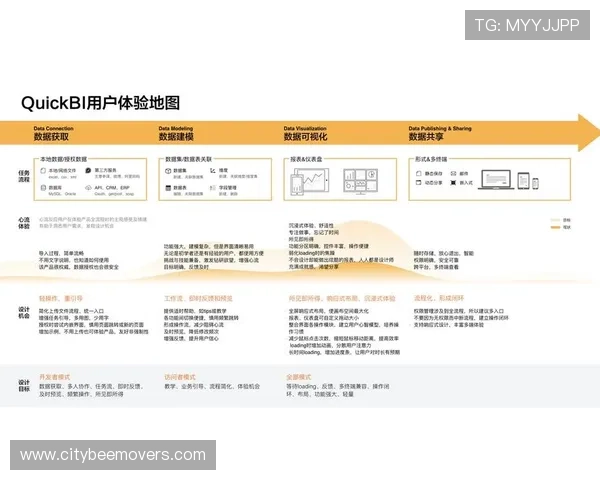Image resolution: width=600 pixels, height=480 pixels.
Task: Click the dimension icon in Data Modeling box
Action: click(213, 170)
